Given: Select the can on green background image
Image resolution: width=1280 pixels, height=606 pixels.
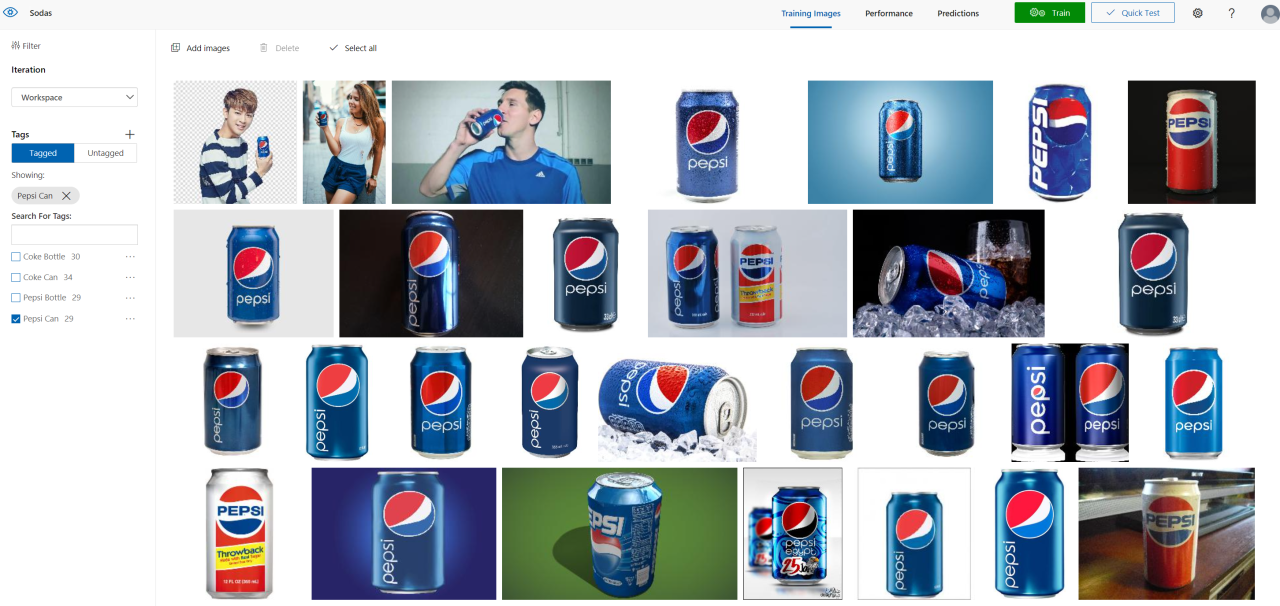Looking at the screenshot, I should tap(619, 534).
